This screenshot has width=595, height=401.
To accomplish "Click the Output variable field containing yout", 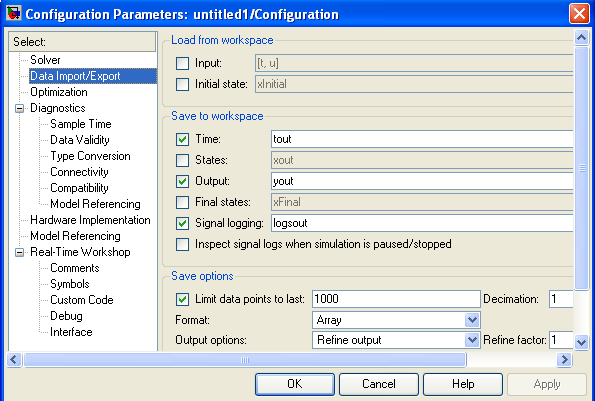I will click(422, 181).
